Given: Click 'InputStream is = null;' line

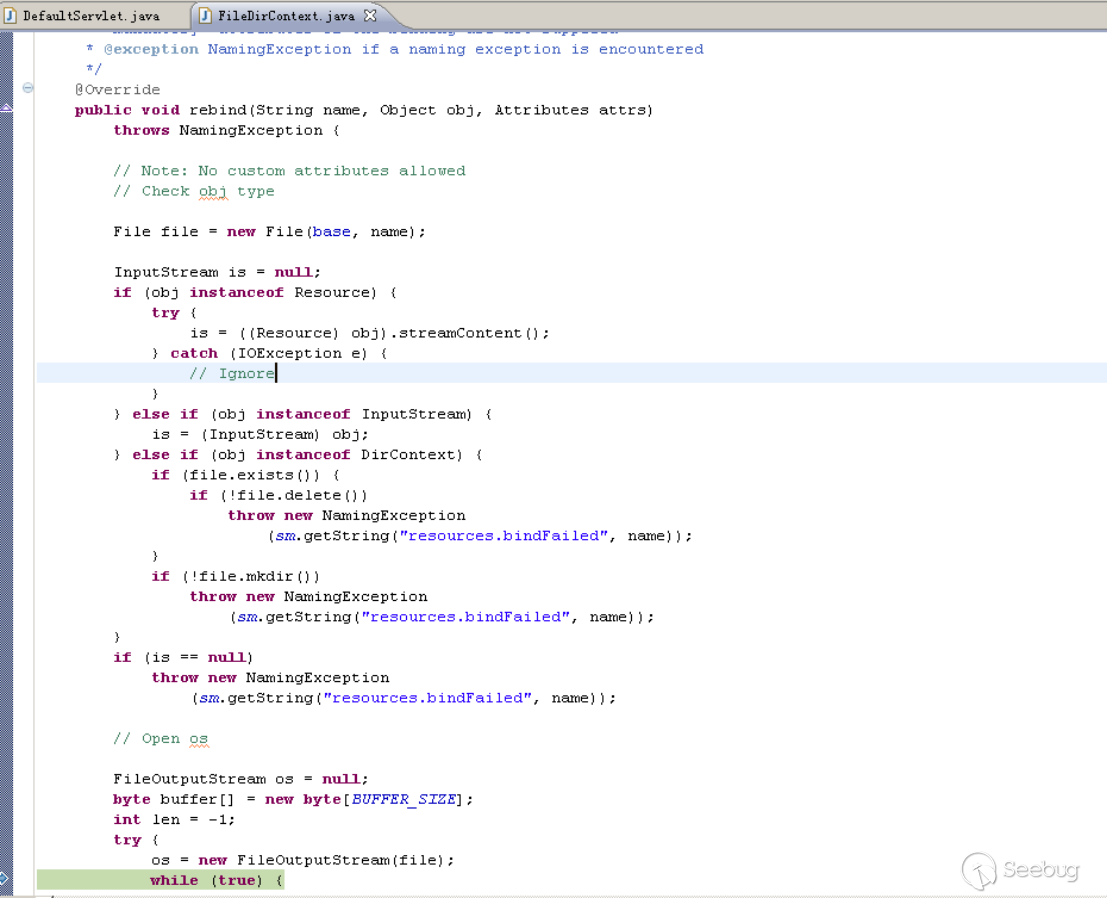Looking at the screenshot, I should pos(217,273).
